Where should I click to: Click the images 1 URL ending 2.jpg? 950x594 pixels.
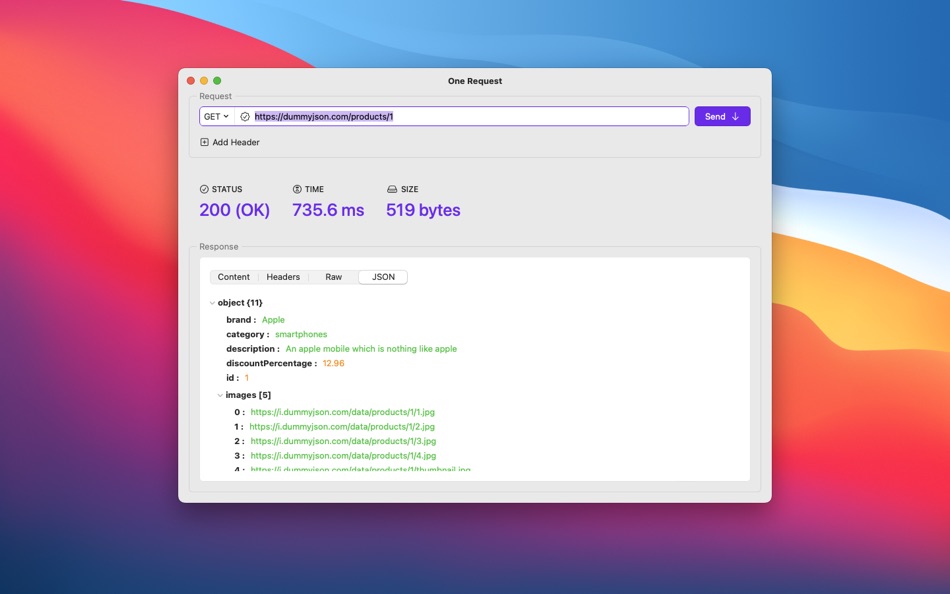point(342,427)
